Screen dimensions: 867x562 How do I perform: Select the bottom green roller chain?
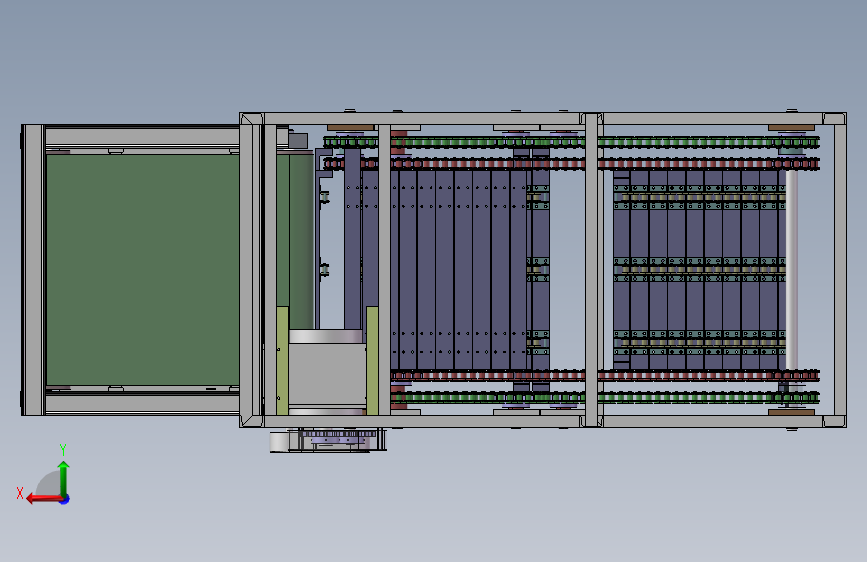[x=605, y=397]
